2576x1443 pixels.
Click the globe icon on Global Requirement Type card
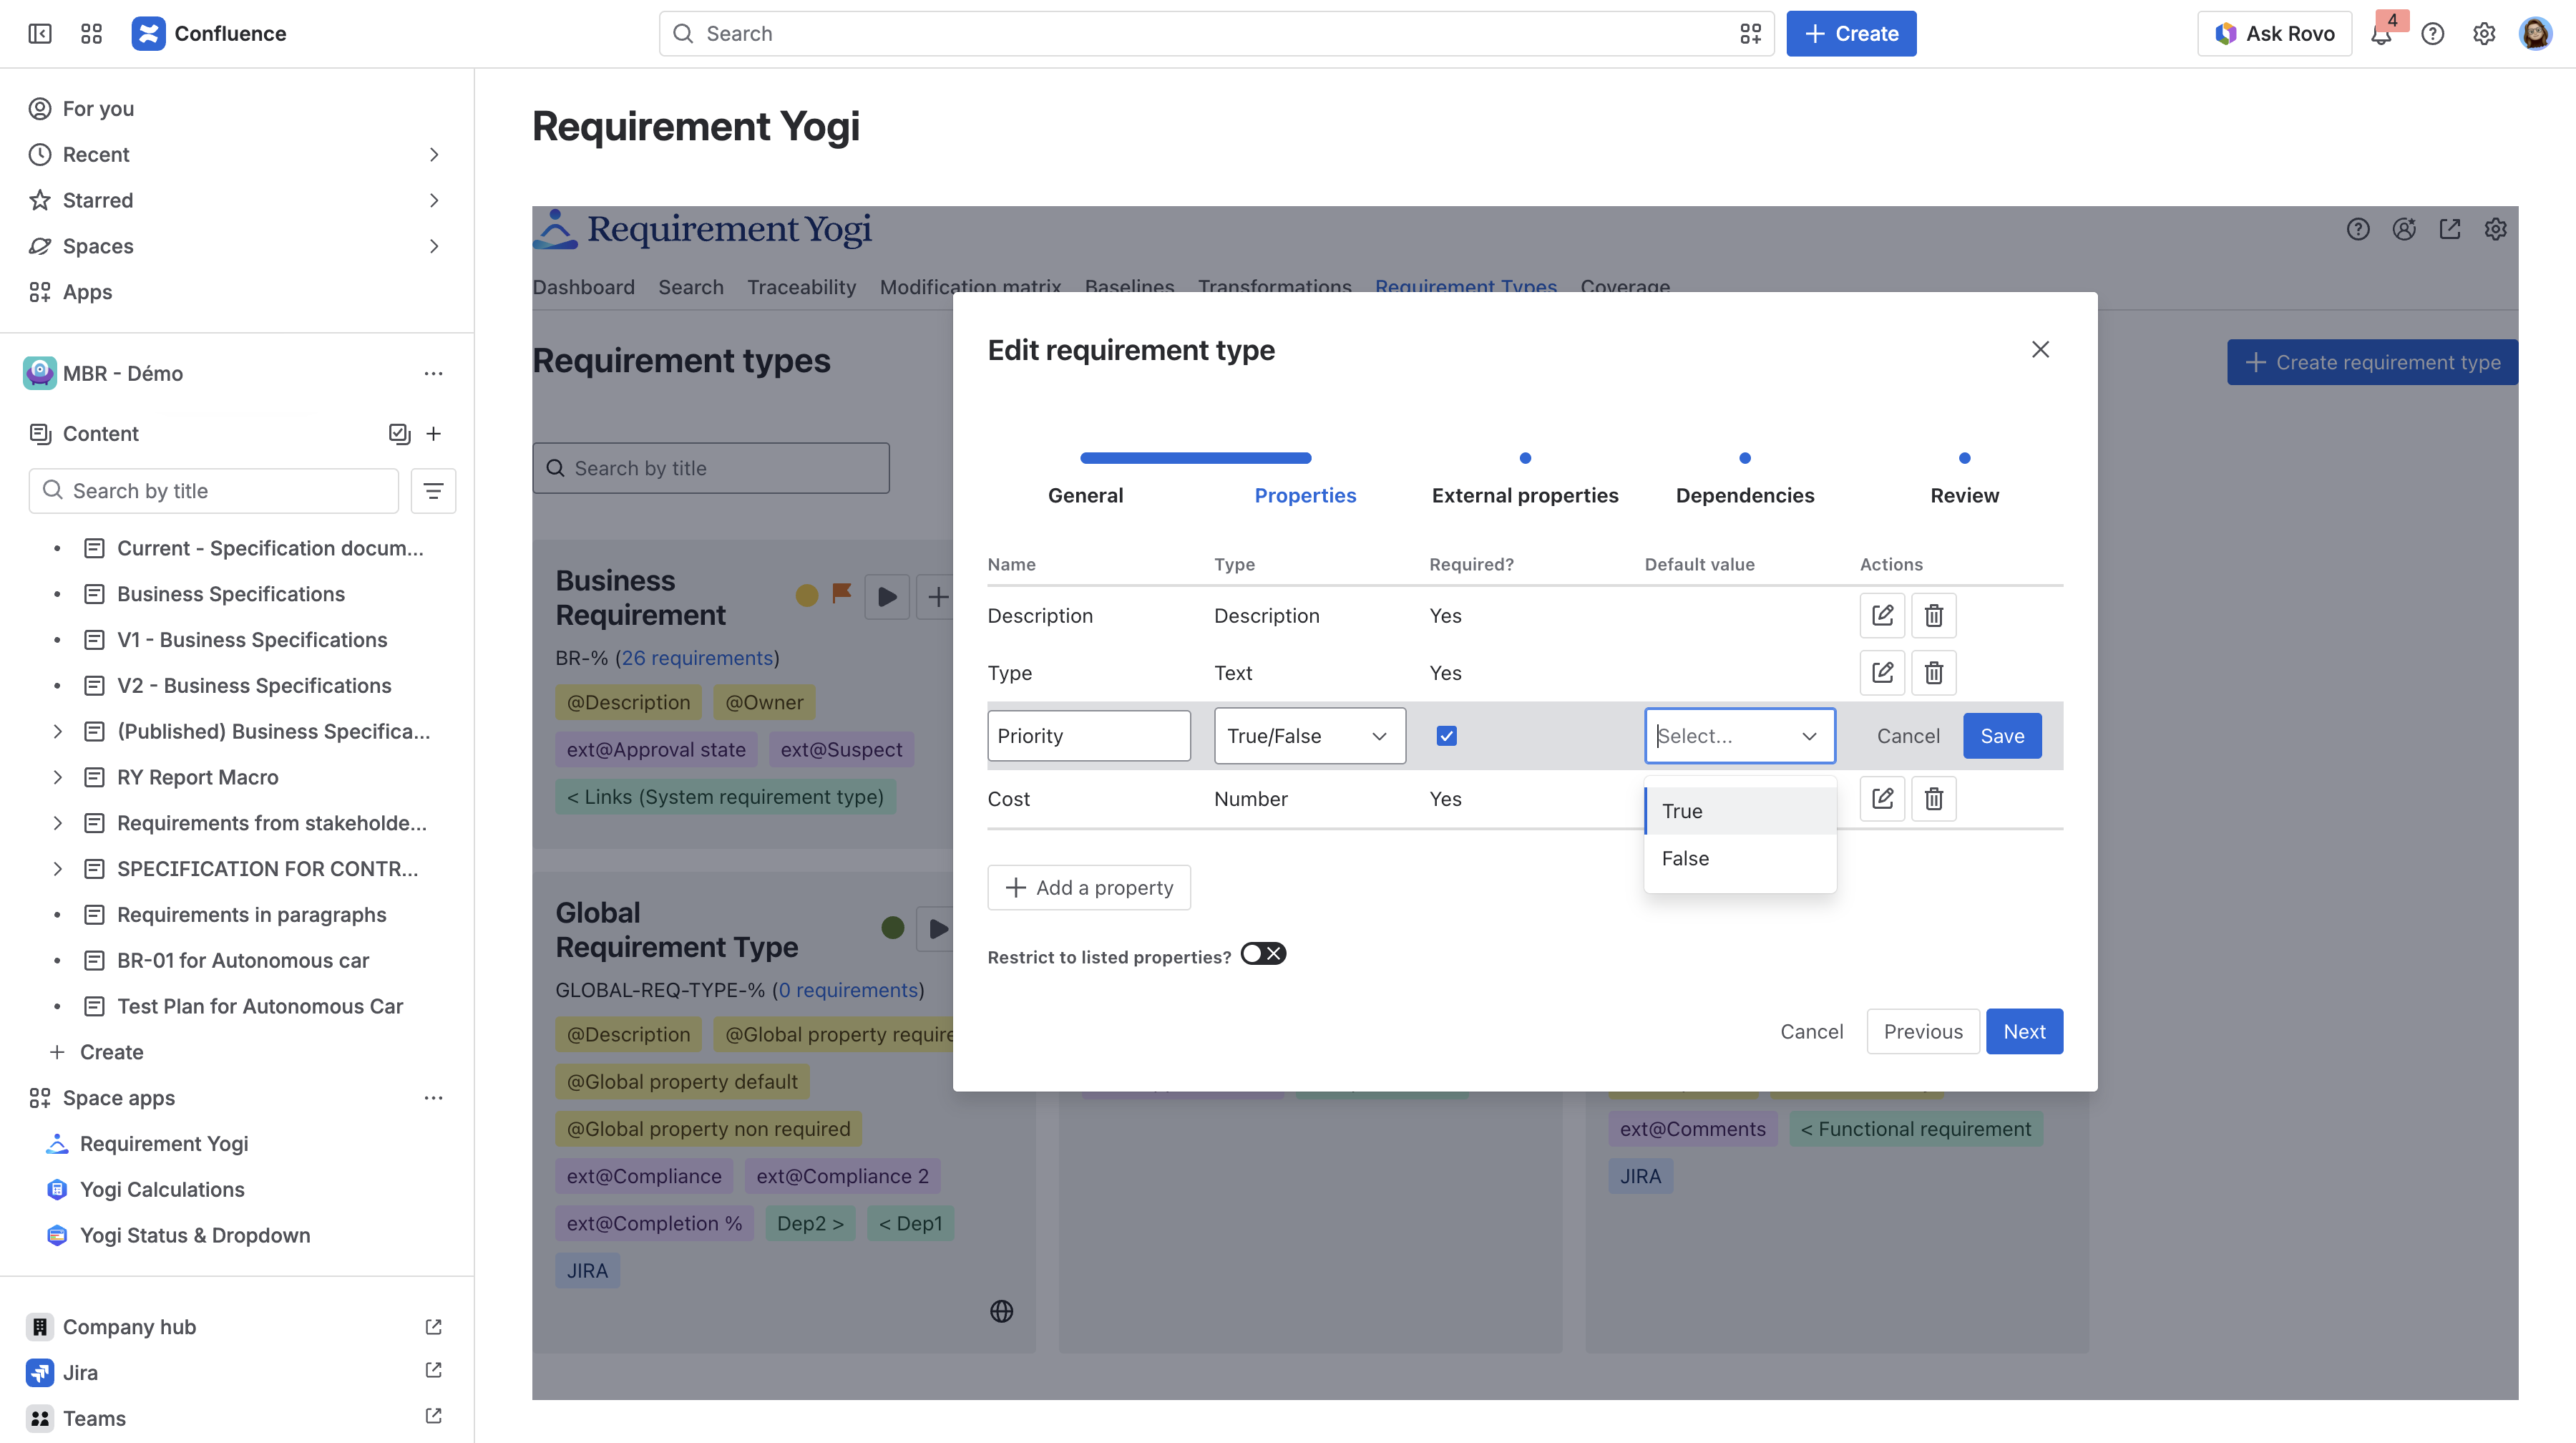[x=1001, y=1311]
